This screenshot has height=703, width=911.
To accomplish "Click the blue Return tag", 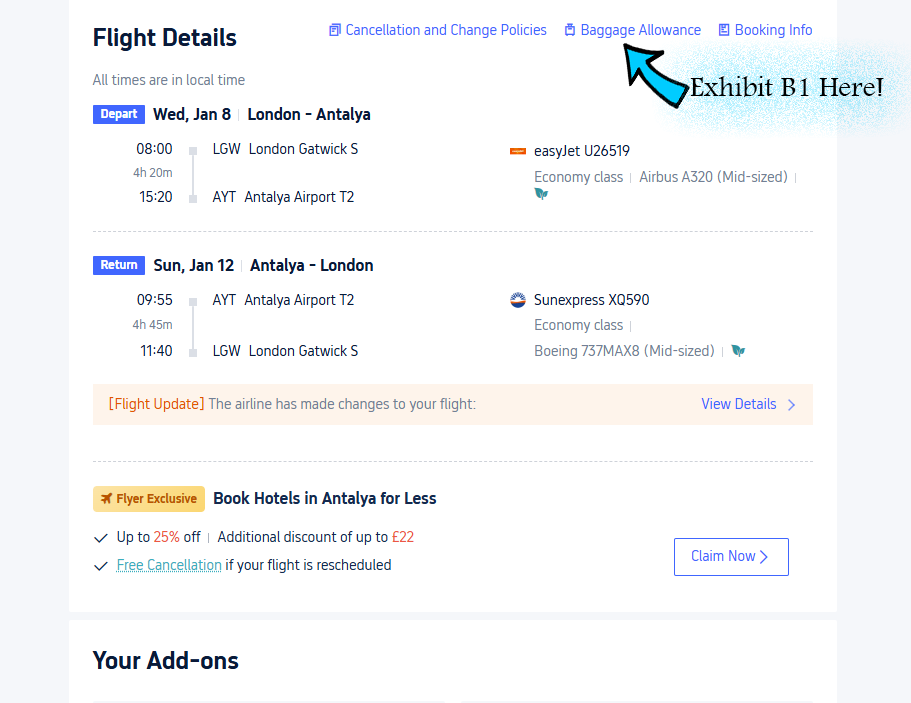I will [119, 265].
